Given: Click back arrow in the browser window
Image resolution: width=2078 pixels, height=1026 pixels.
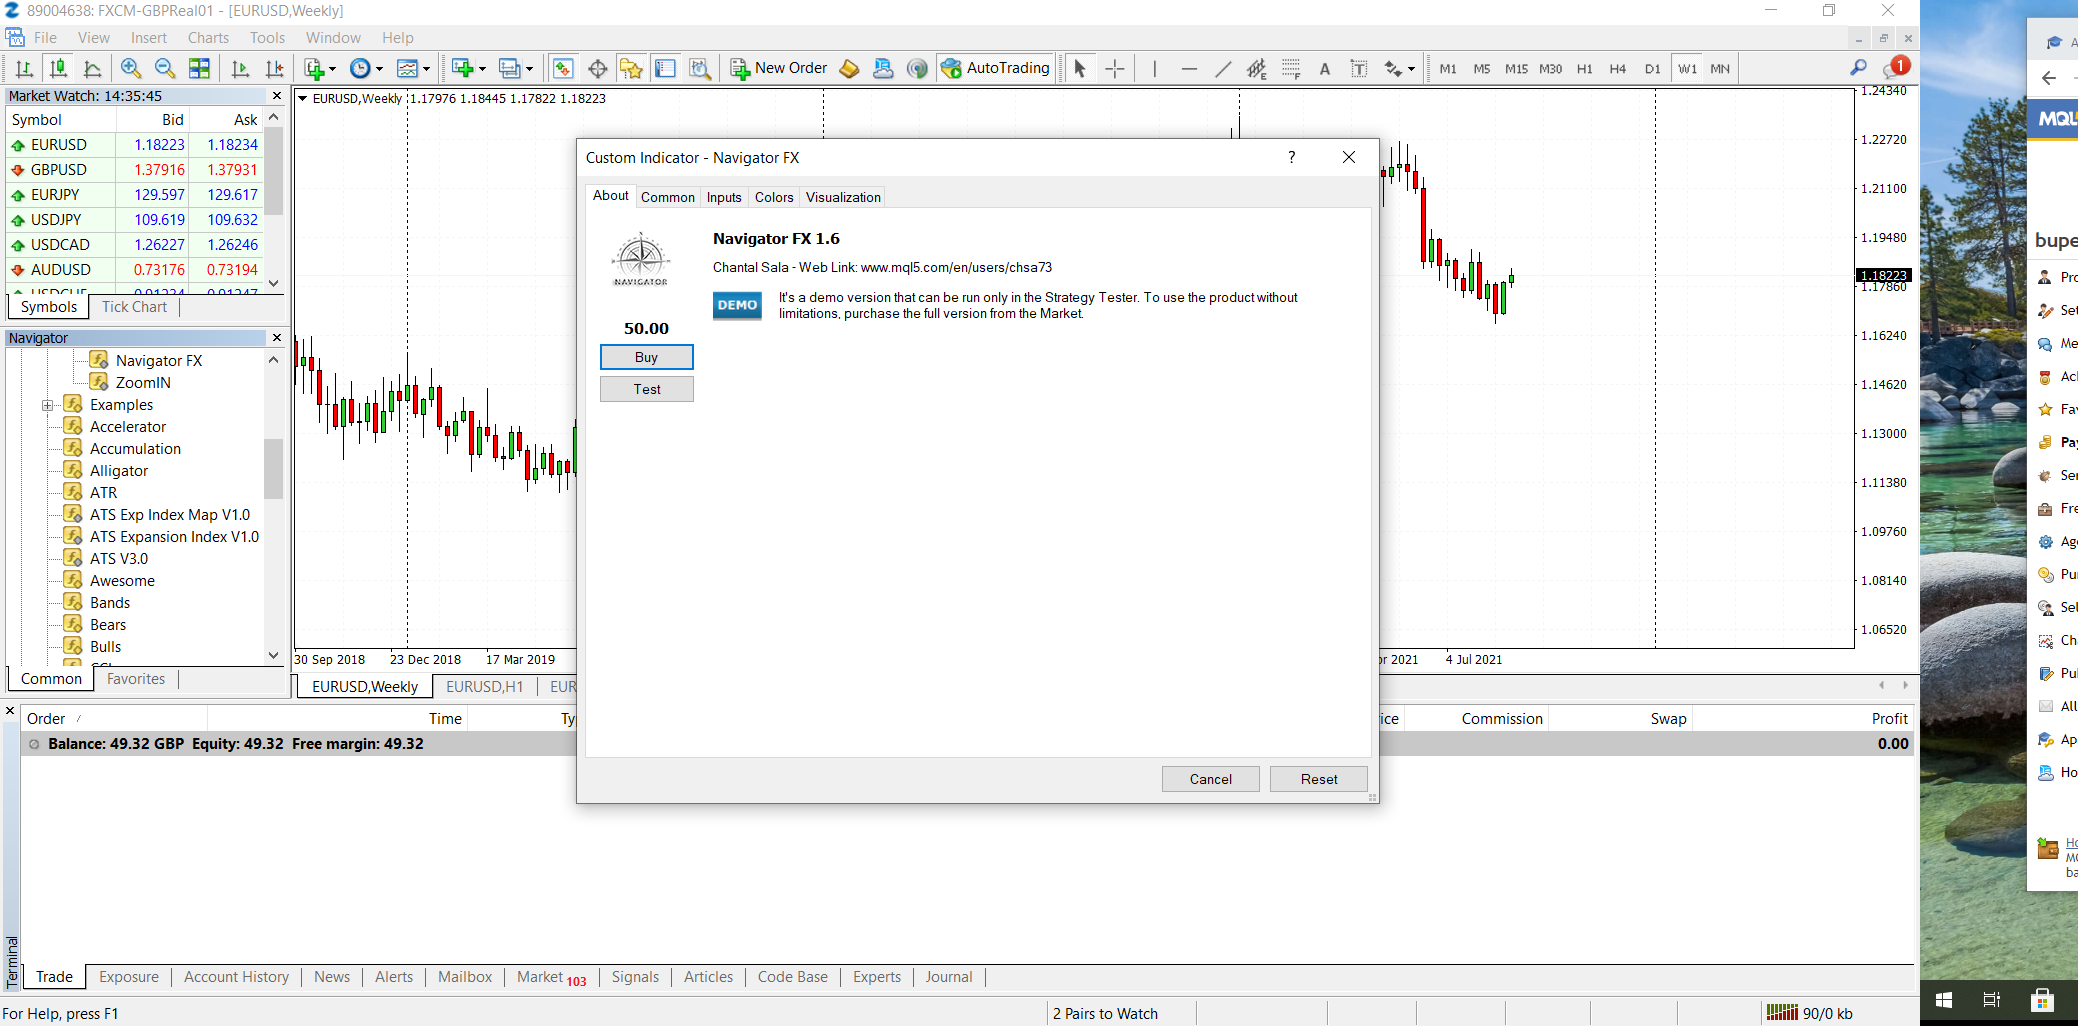Looking at the screenshot, I should coord(2049,78).
